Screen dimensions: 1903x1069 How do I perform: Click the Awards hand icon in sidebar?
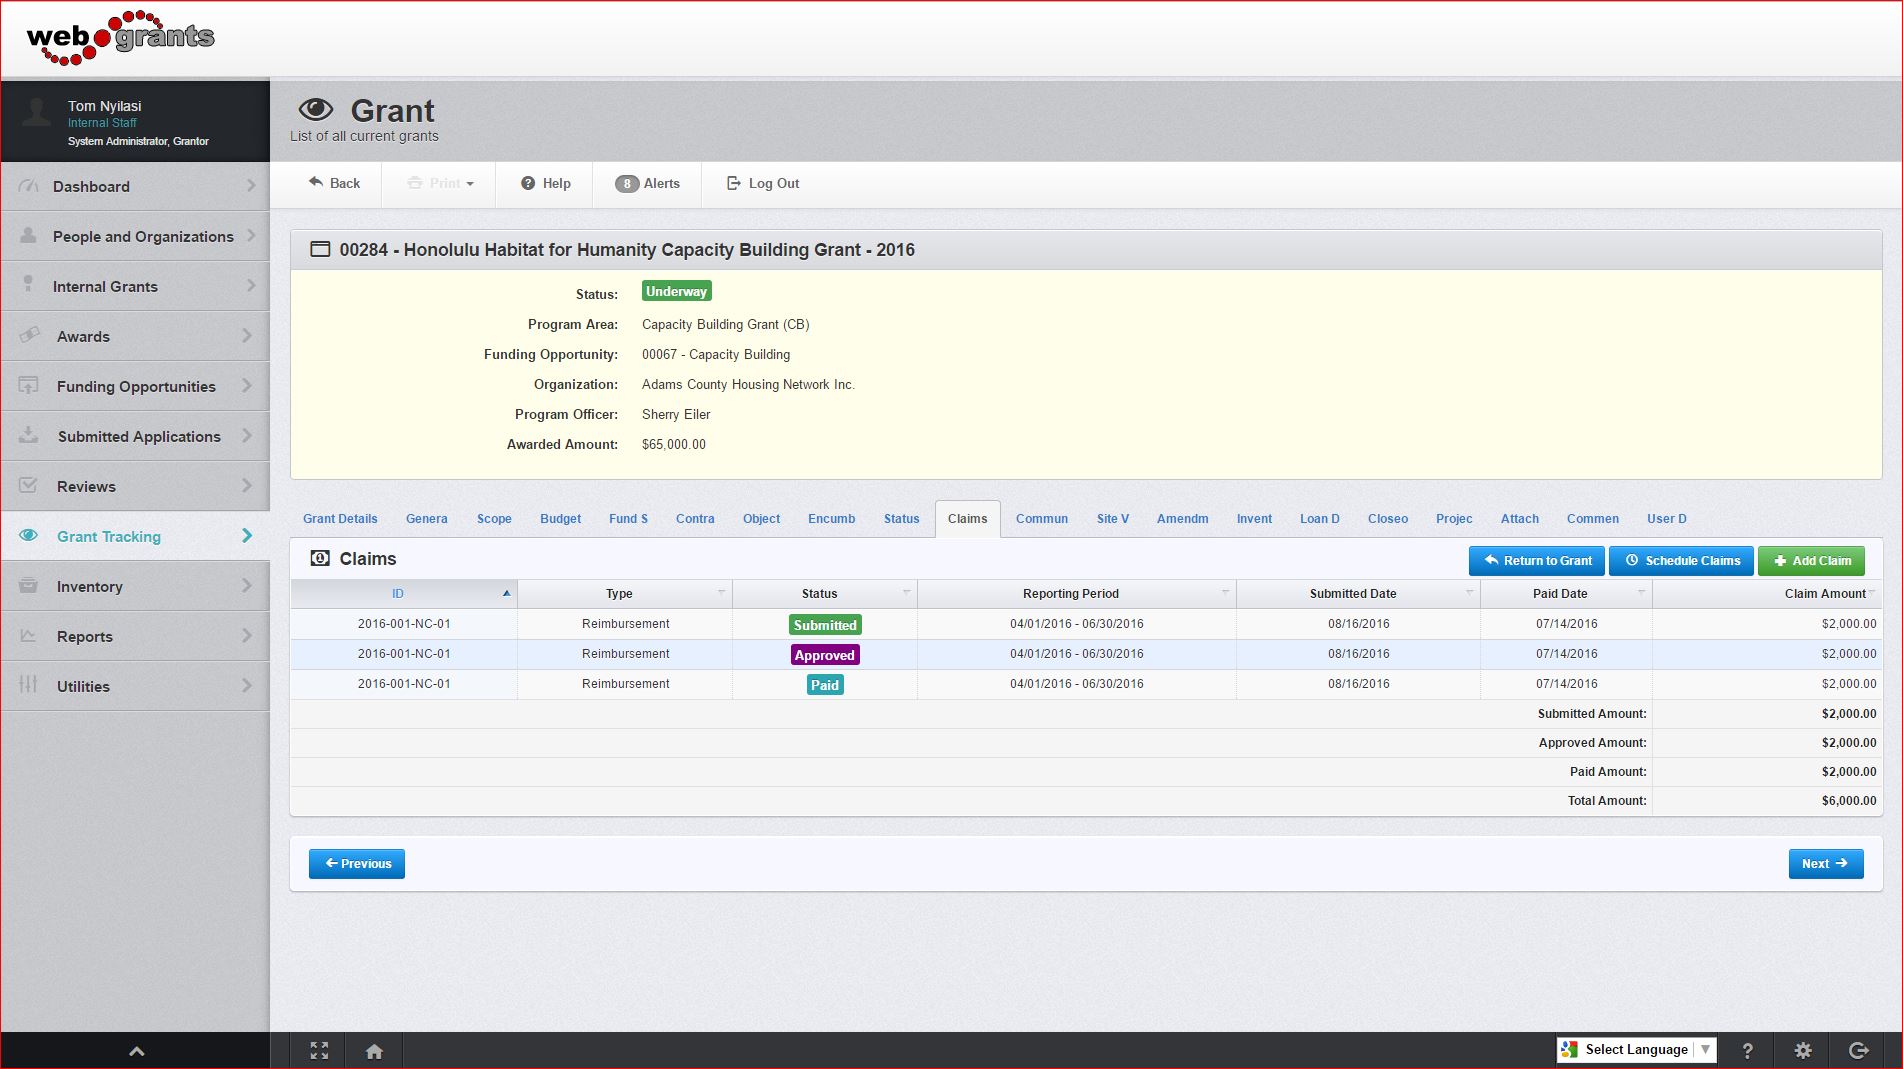(26, 336)
